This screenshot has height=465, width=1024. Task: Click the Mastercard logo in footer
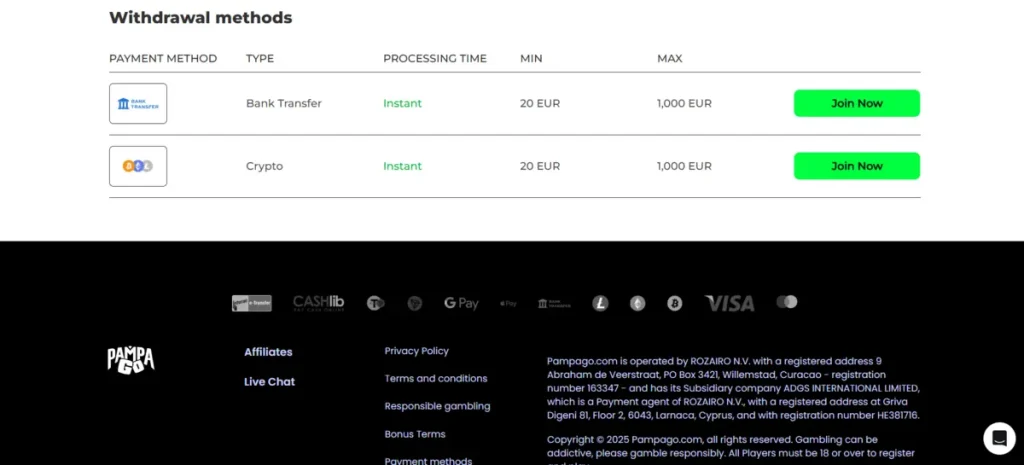coord(787,302)
